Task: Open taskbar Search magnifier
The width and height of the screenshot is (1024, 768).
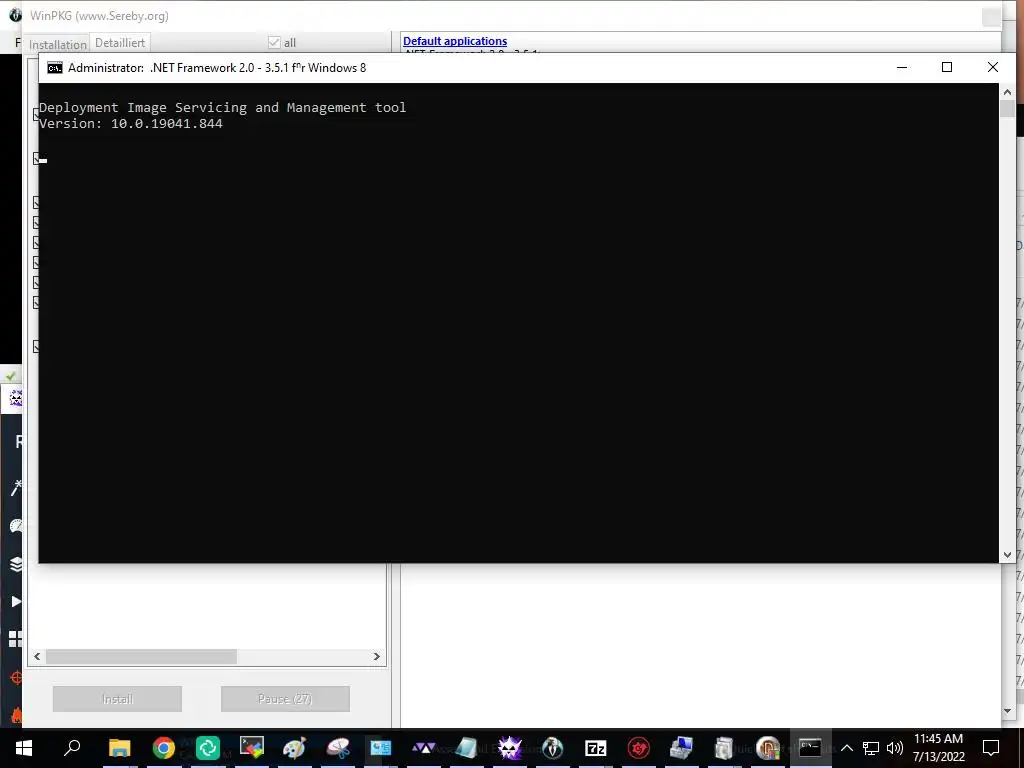Action: click(x=72, y=748)
